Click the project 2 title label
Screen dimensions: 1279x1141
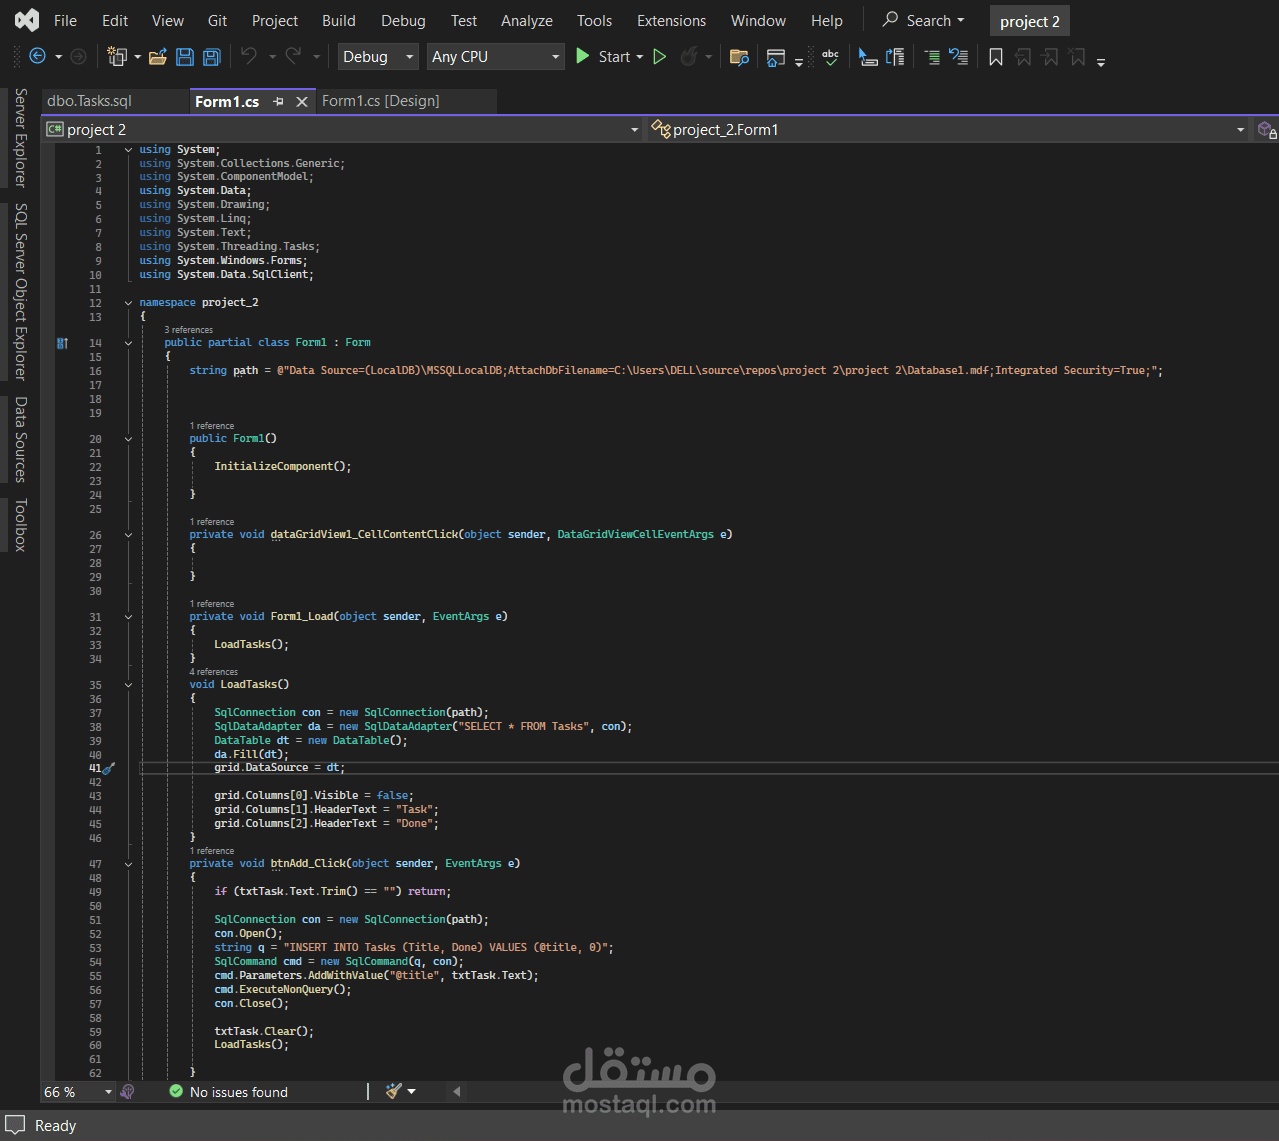(1029, 21)
